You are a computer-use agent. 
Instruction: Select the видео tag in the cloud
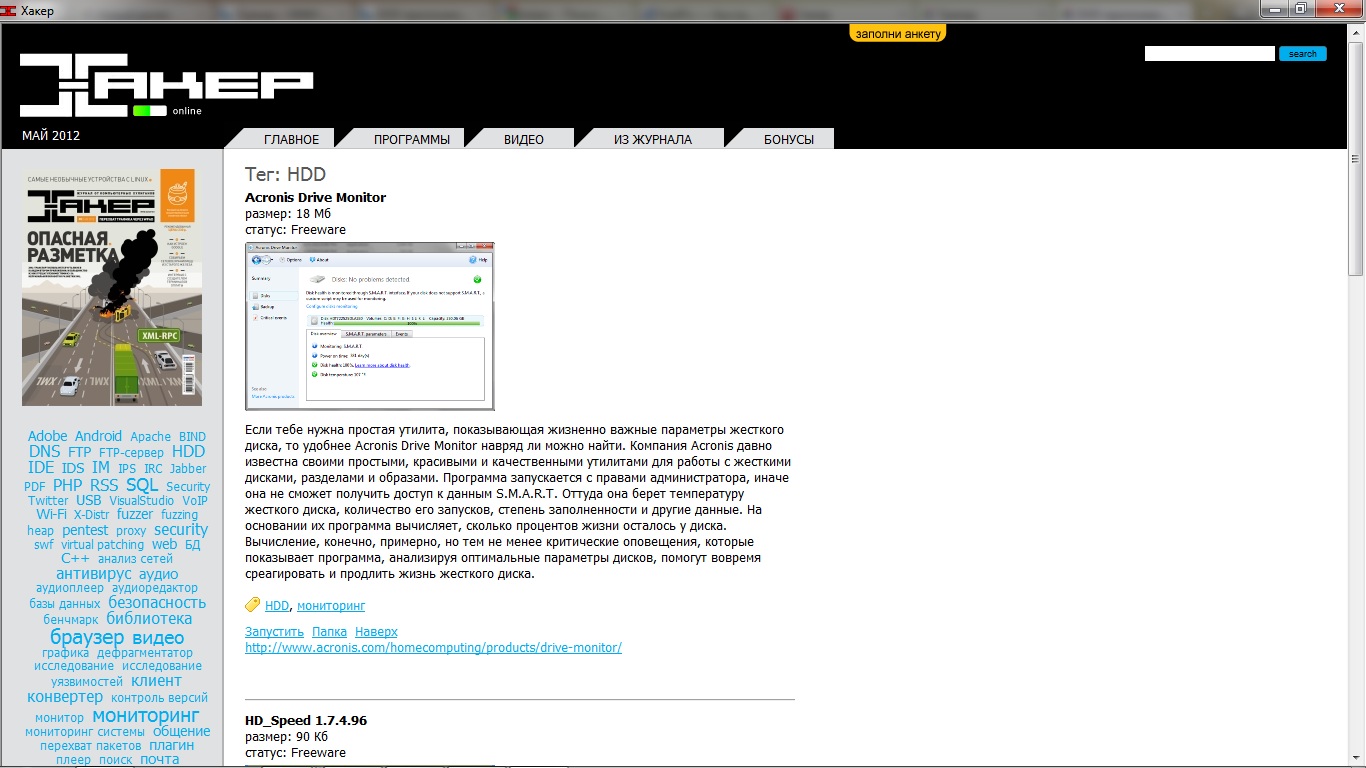click(x=158, y=638)
